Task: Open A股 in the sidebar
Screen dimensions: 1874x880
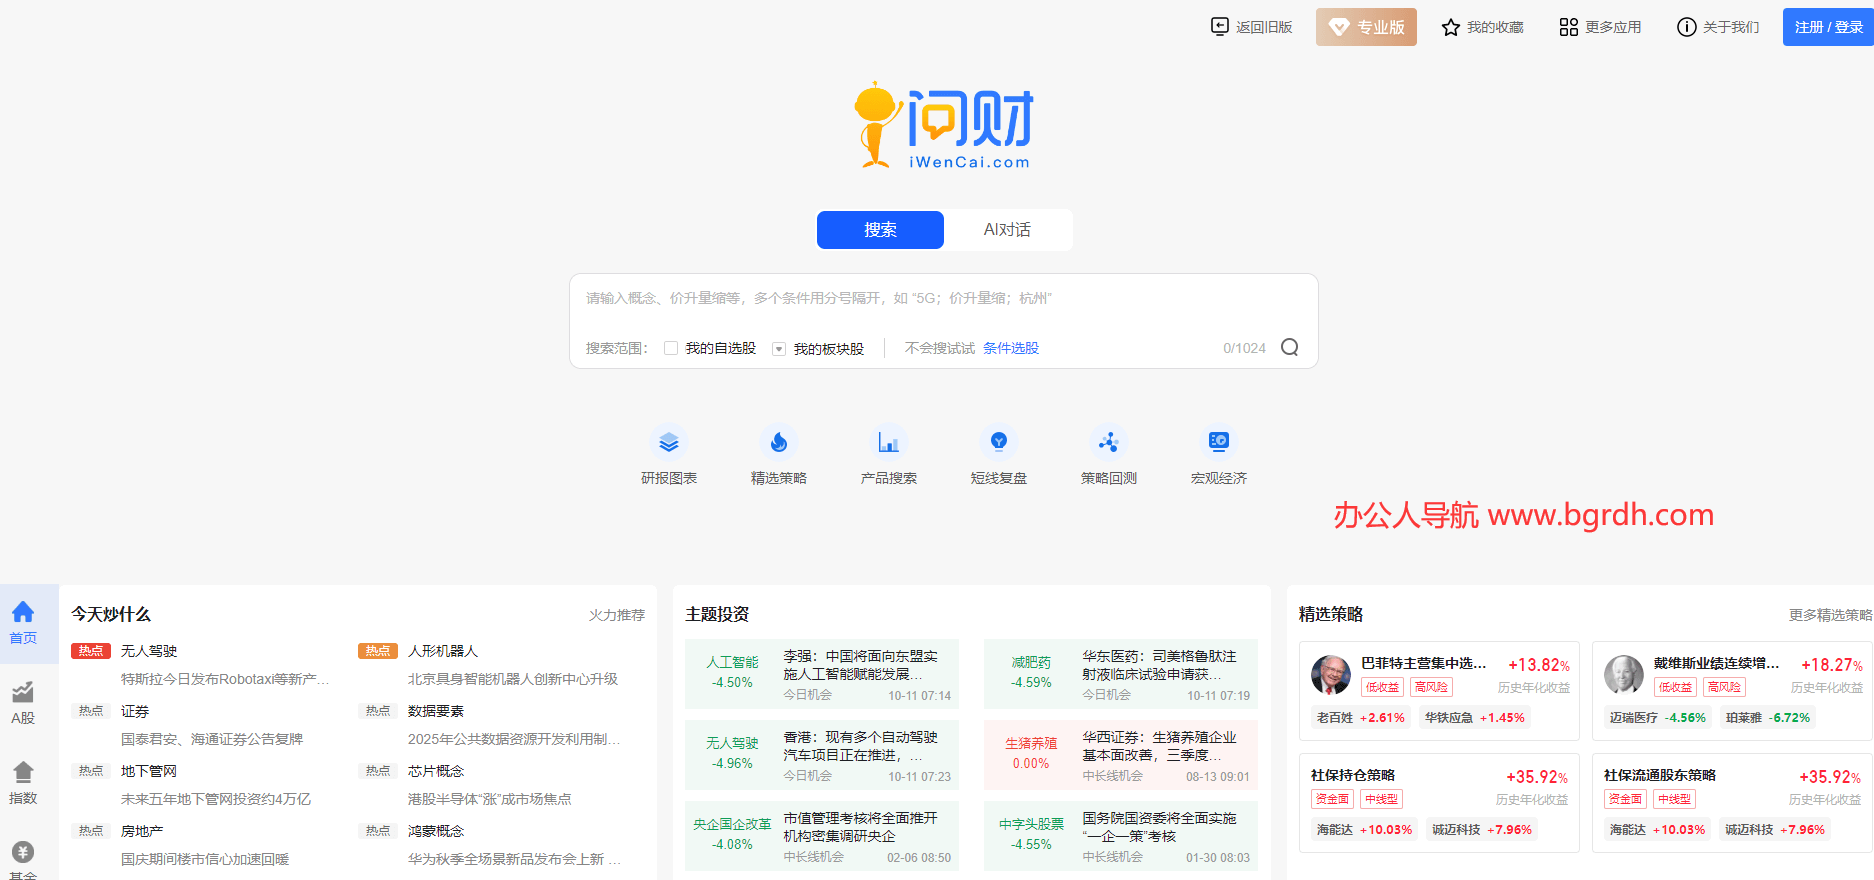Action: tap(23, 703)
